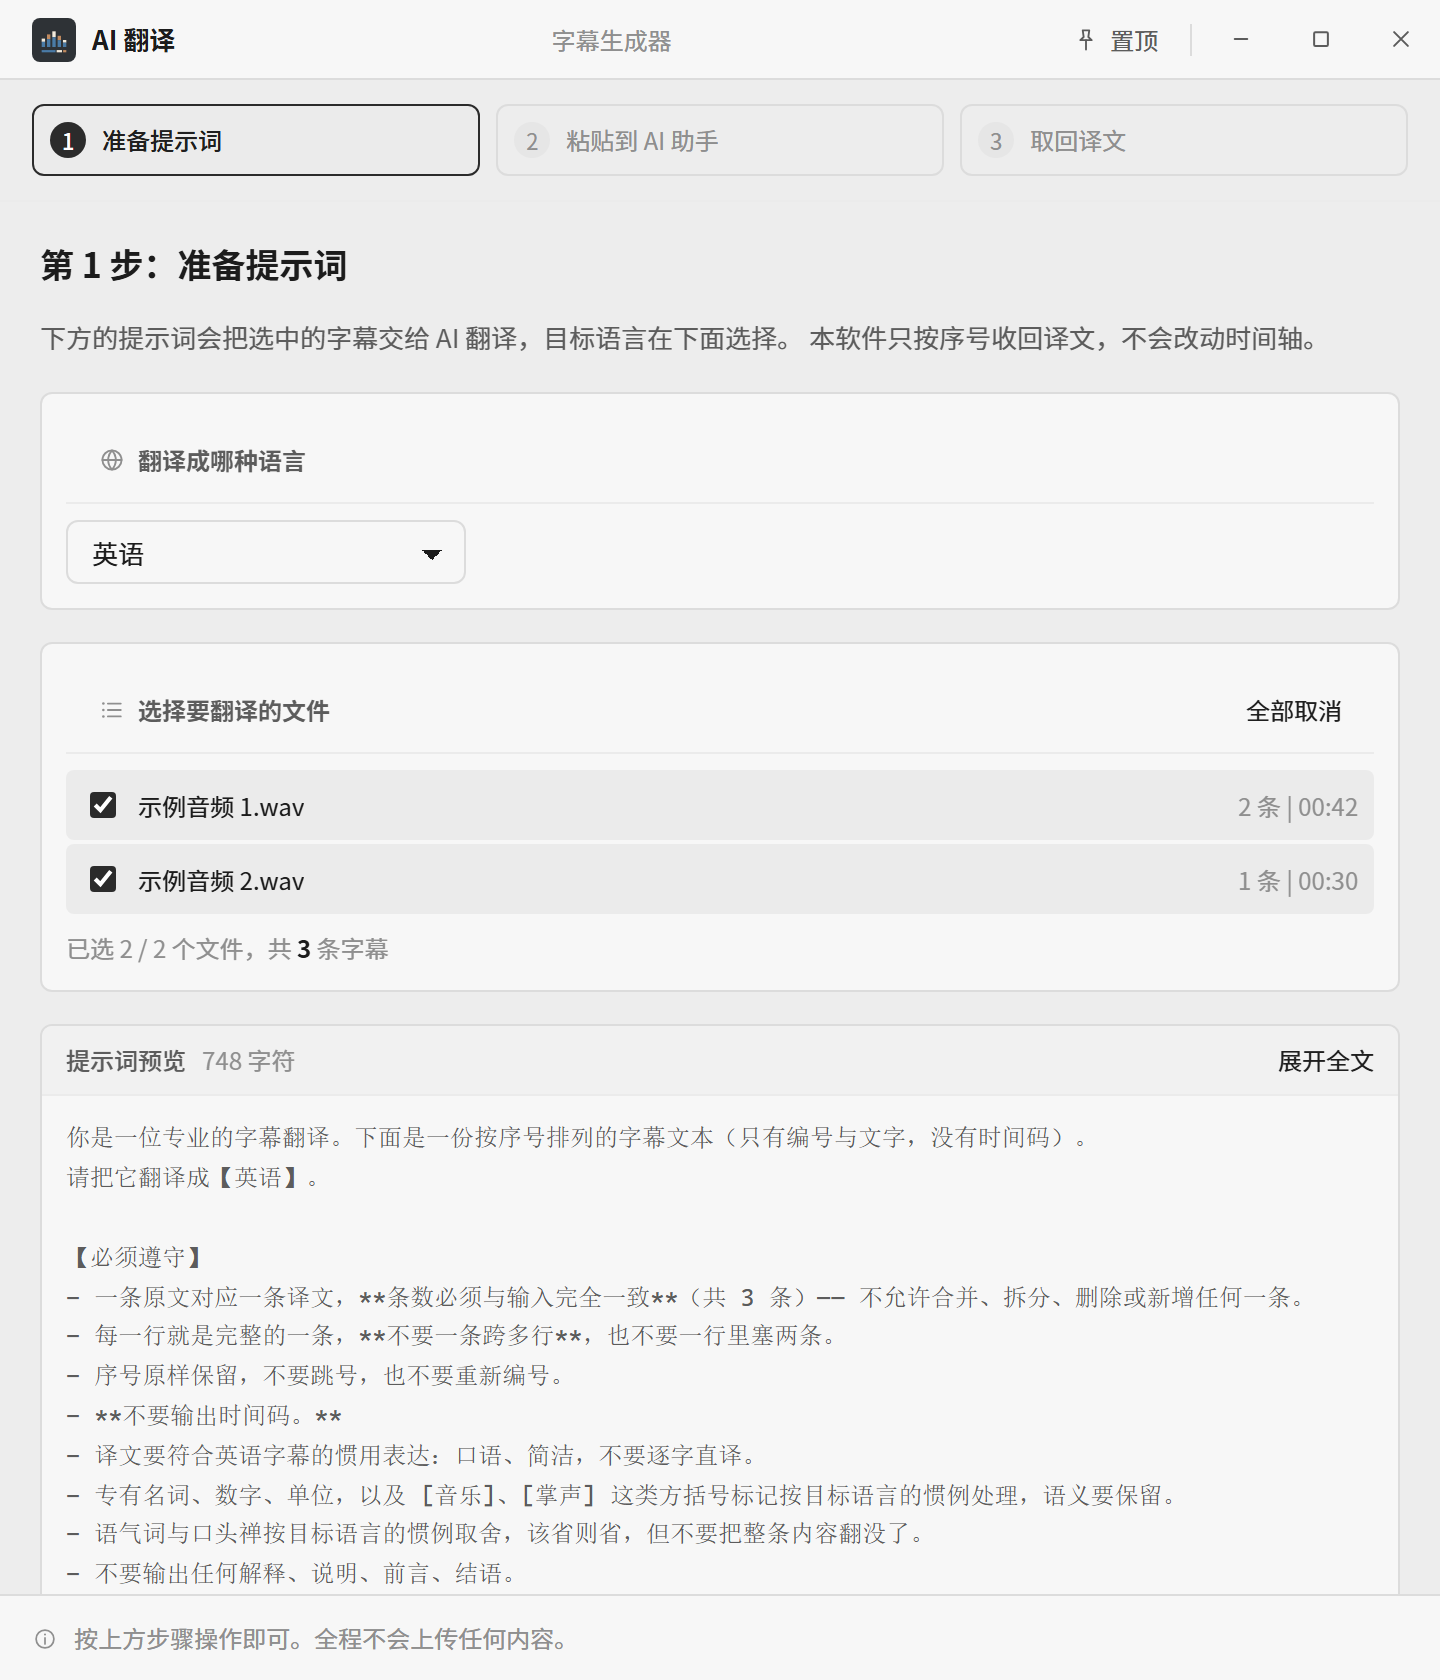Minimize the AI 翻译 window
The height and width of the screenshot is (1680, 1440).
pyautogui.click(x=1241, y=40)
